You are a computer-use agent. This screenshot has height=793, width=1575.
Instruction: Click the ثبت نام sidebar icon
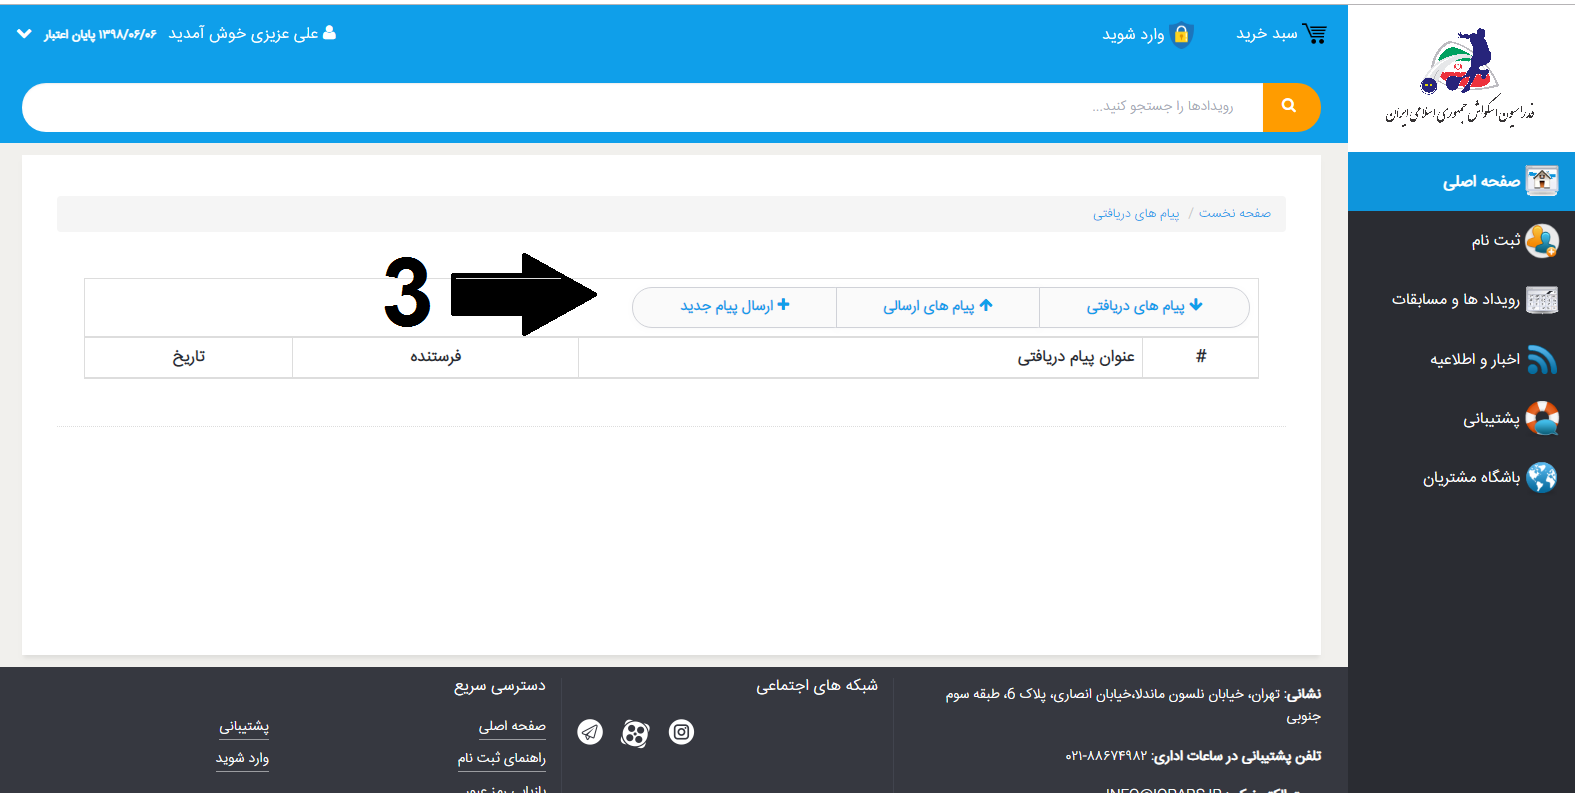[x=1541, y=241]
